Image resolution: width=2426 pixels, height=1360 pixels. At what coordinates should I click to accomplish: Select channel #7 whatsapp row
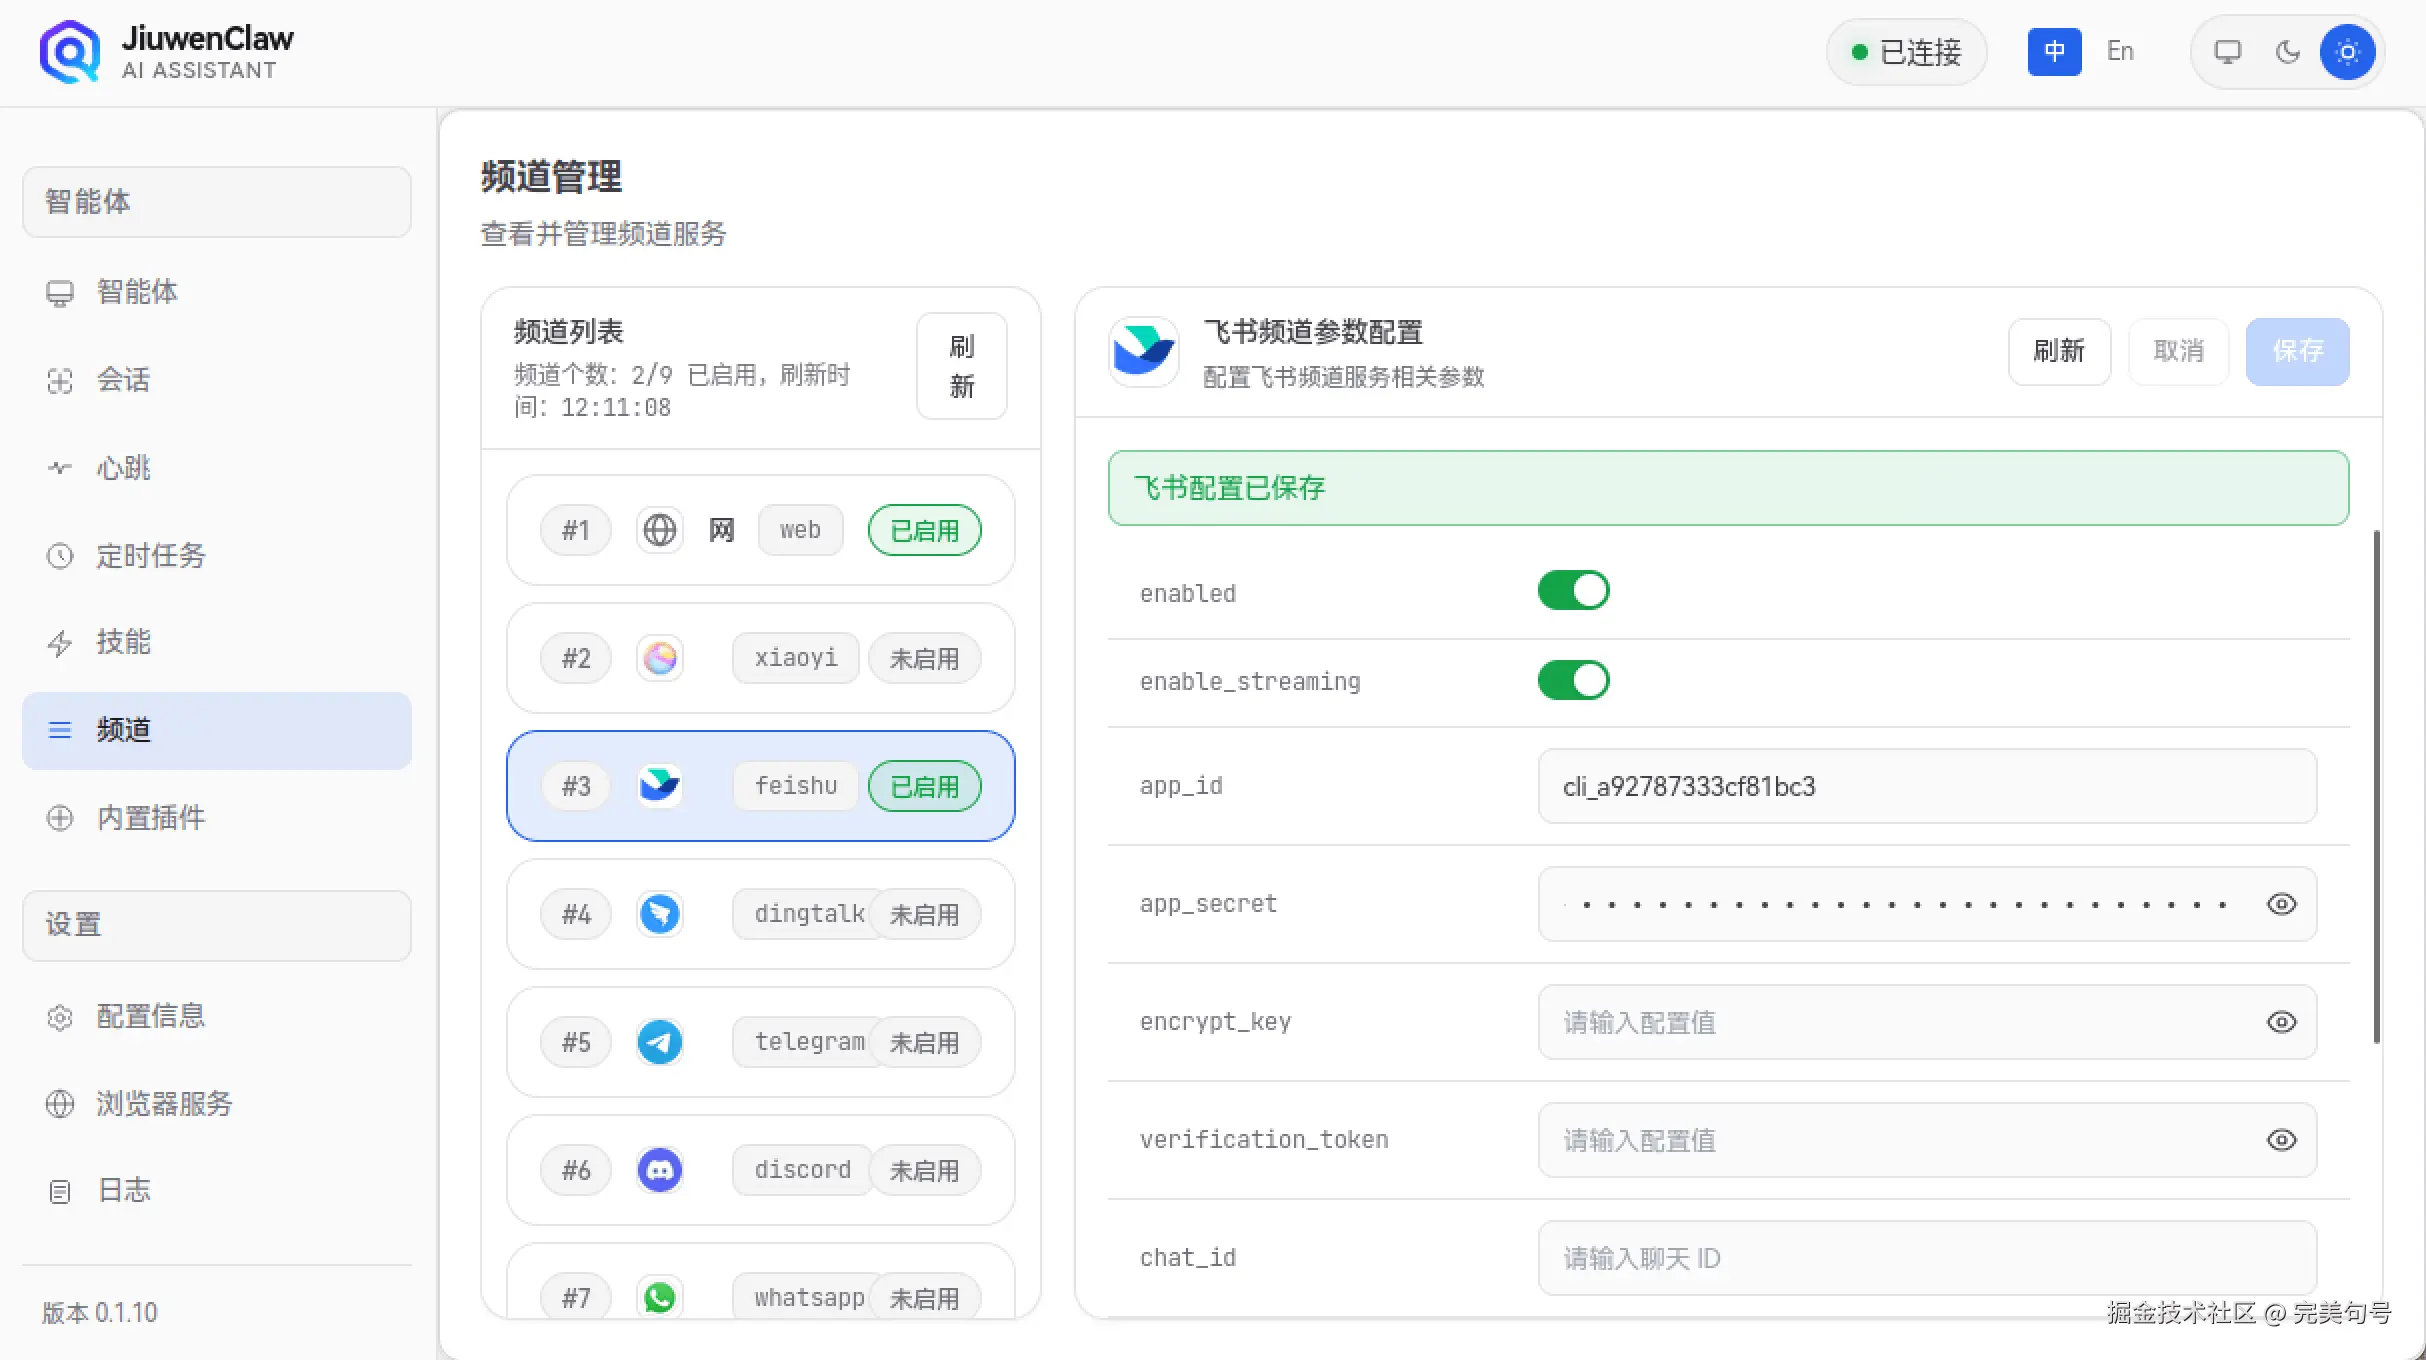tap(760, 1282)
